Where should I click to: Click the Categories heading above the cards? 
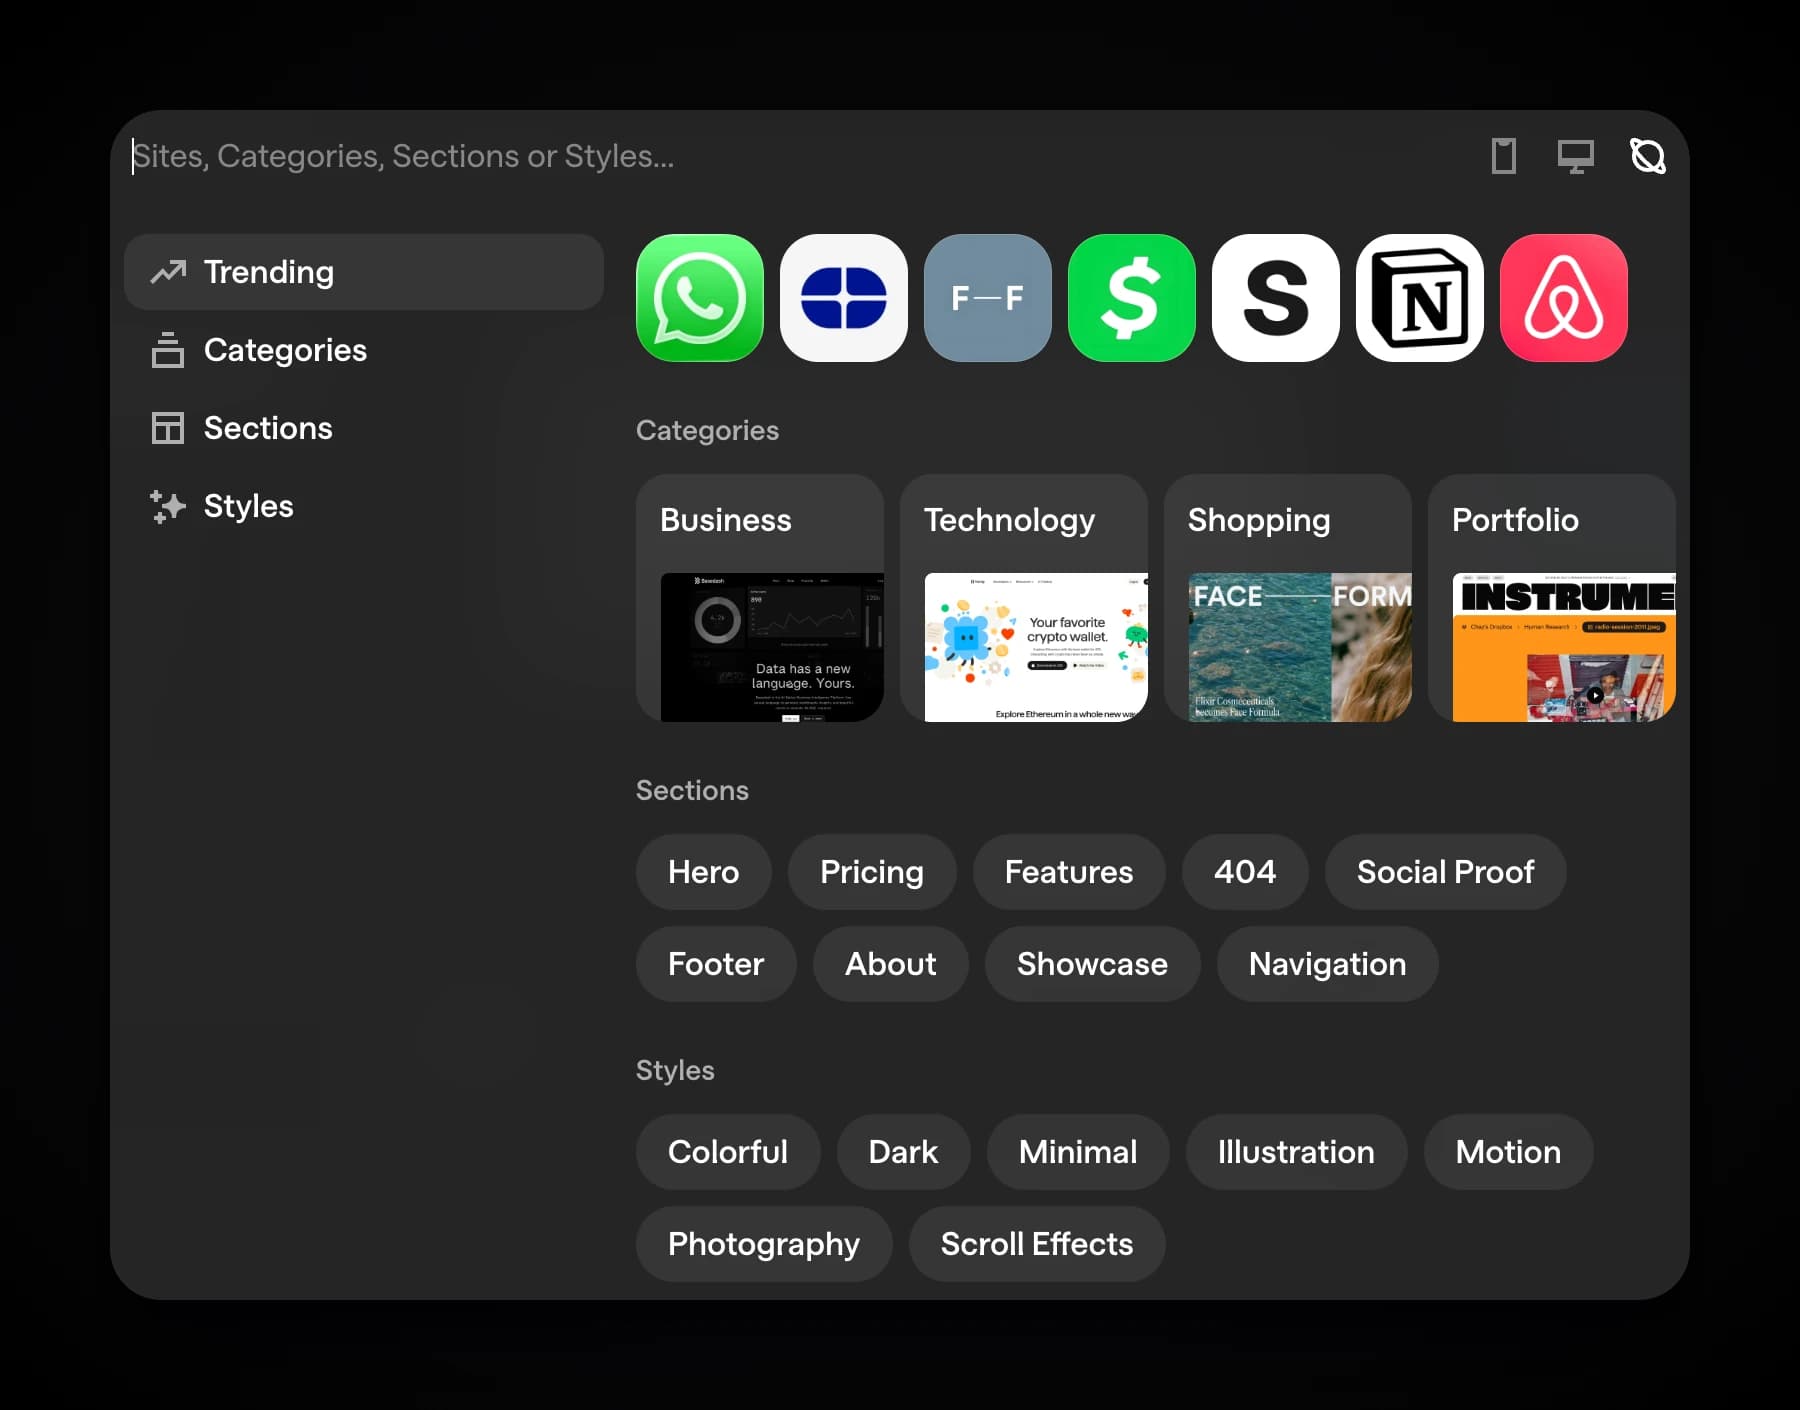[707, 430]
